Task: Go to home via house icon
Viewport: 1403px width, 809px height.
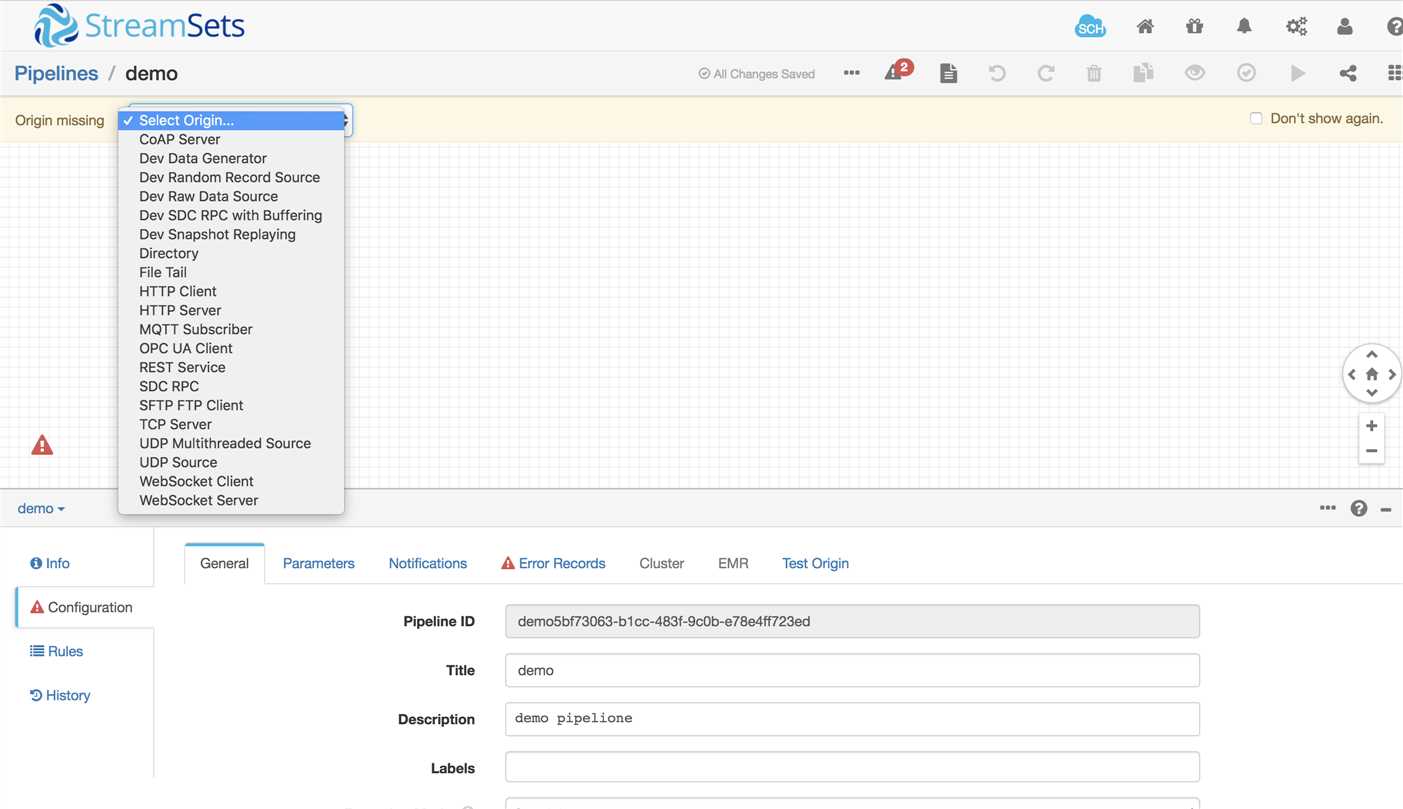Action: [x=1145, y=27]
